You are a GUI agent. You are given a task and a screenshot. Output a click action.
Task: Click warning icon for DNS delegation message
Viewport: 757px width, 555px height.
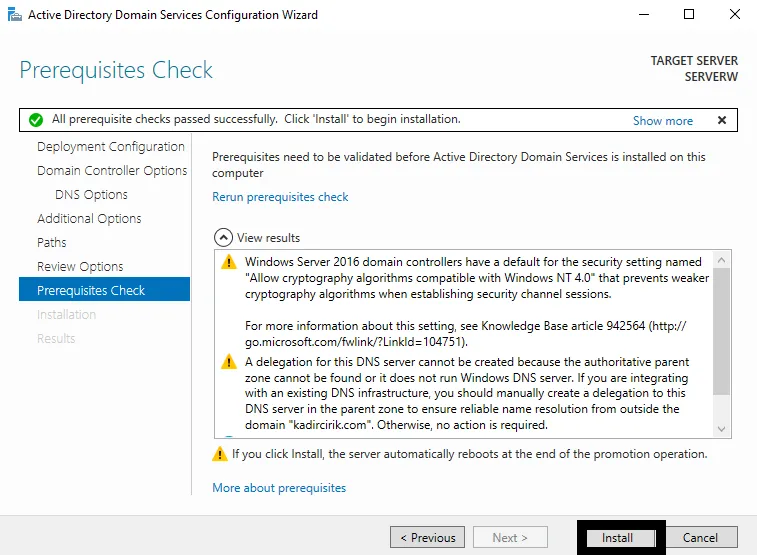[x=229, y=361]
